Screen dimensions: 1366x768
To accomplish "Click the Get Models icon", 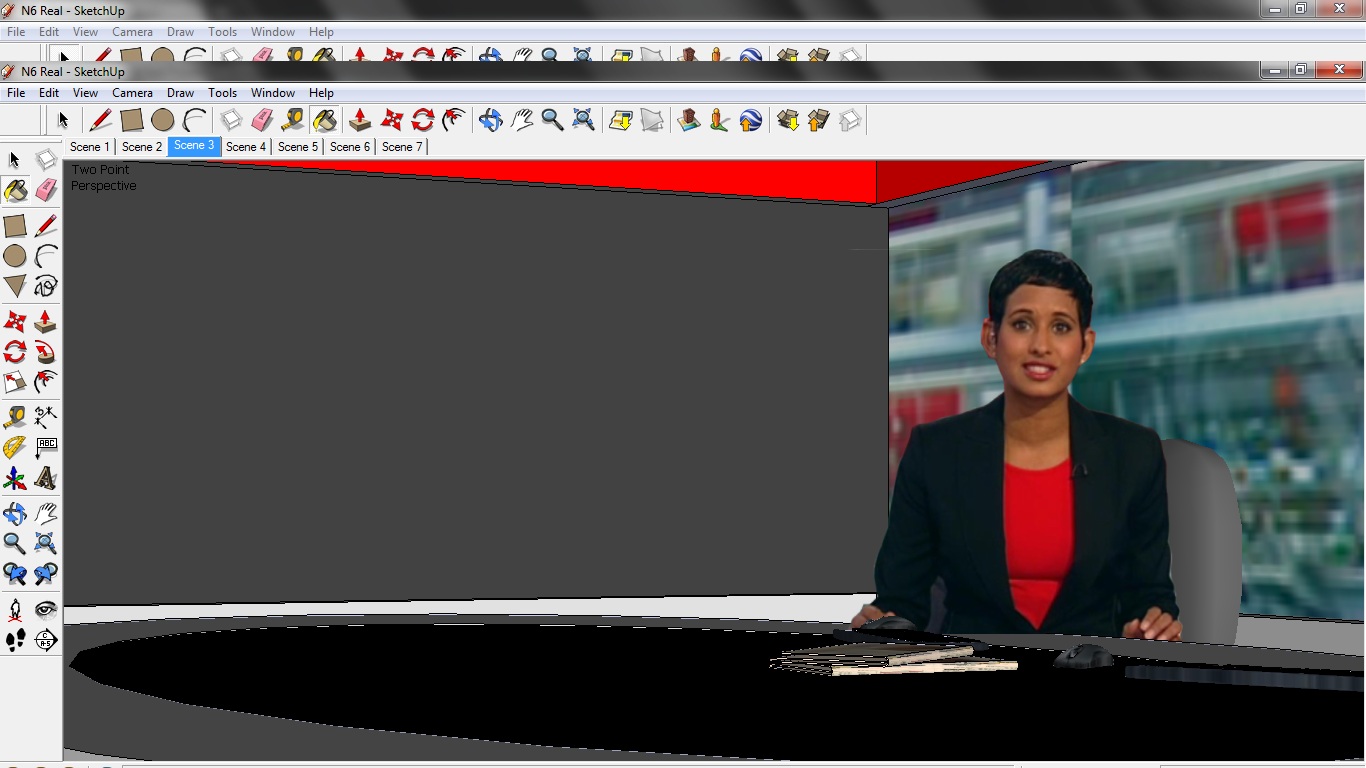I will pos(788,120).
